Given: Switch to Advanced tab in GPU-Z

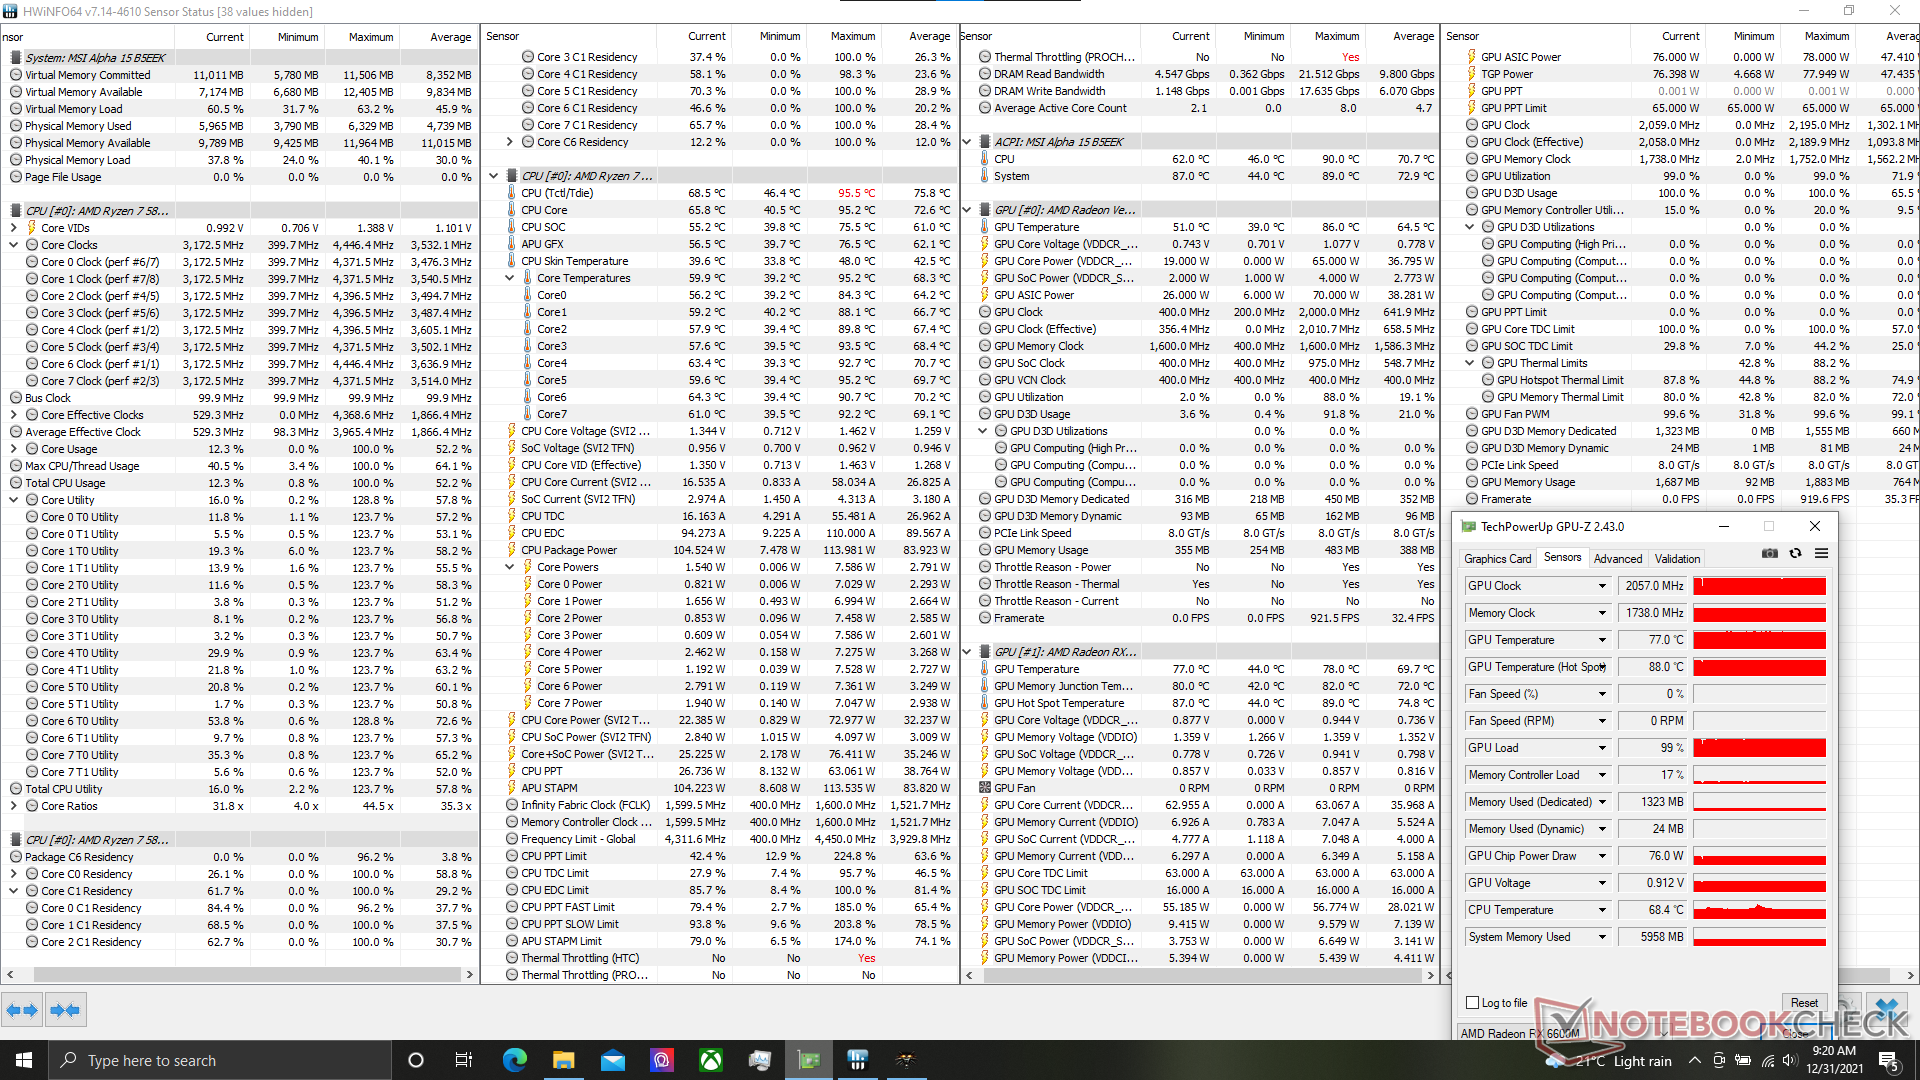Looking at the screenshot, I should [1617, 559].
